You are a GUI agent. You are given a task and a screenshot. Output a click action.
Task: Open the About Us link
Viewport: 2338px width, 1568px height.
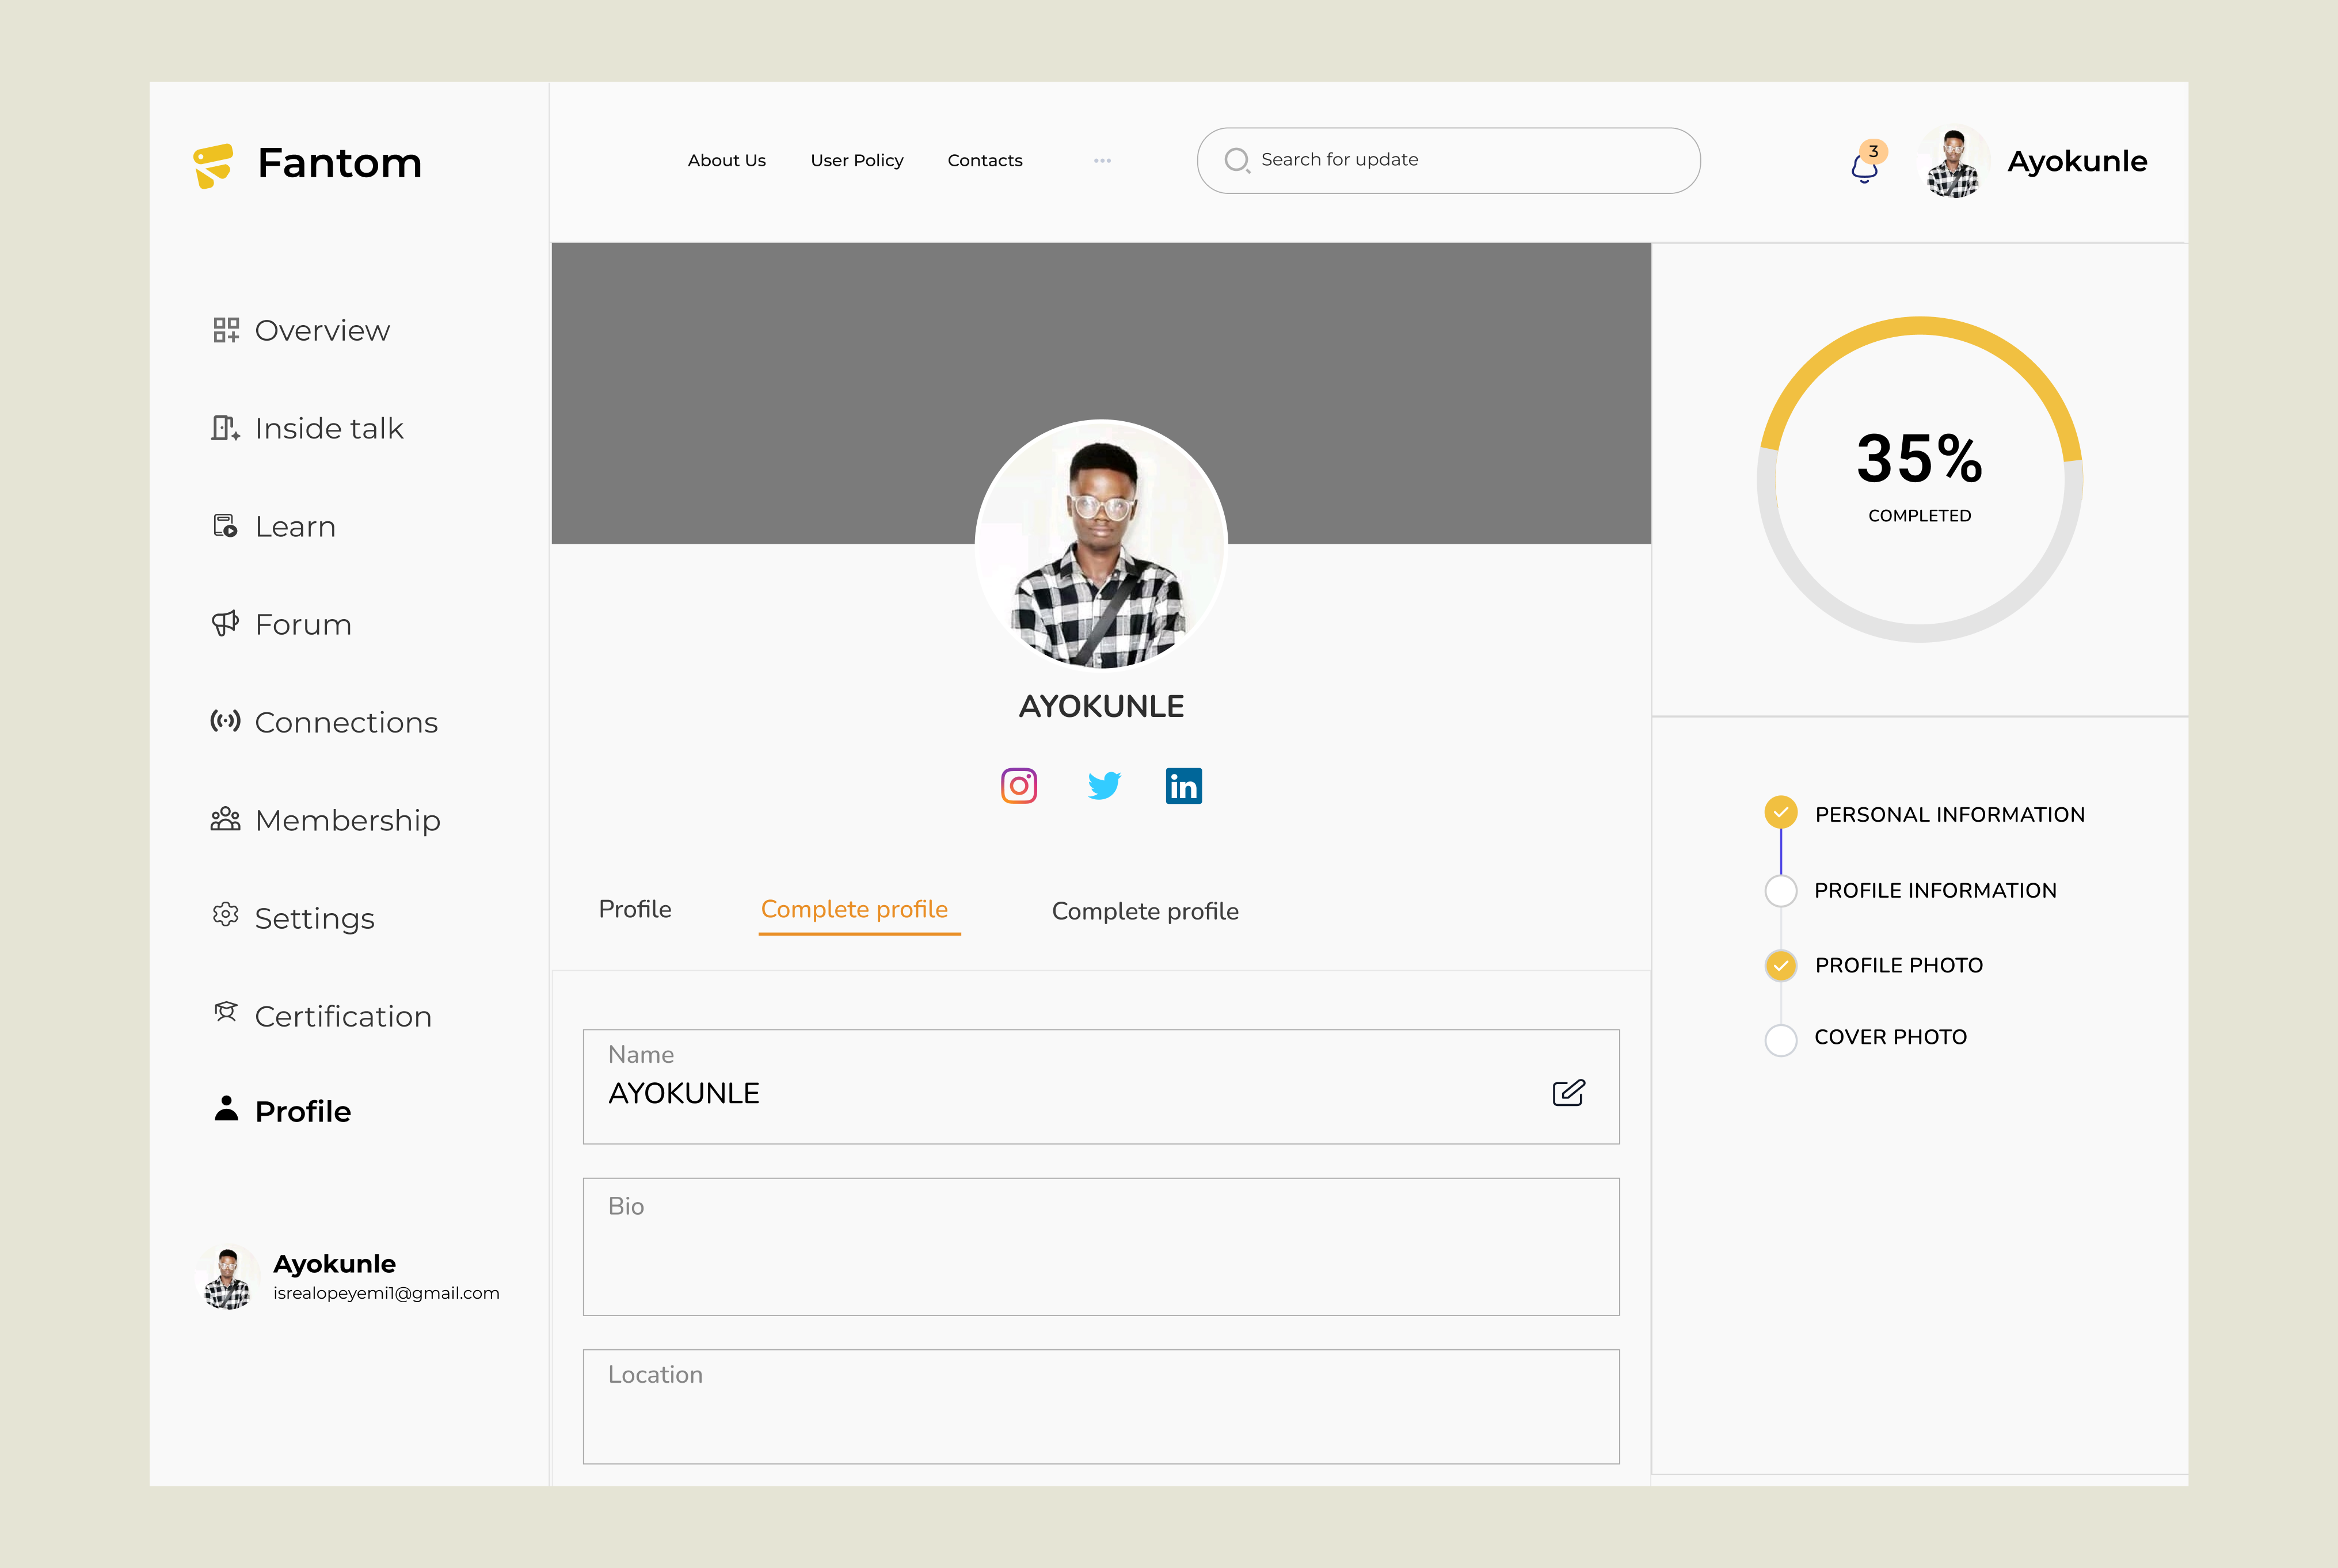(726, 161)
